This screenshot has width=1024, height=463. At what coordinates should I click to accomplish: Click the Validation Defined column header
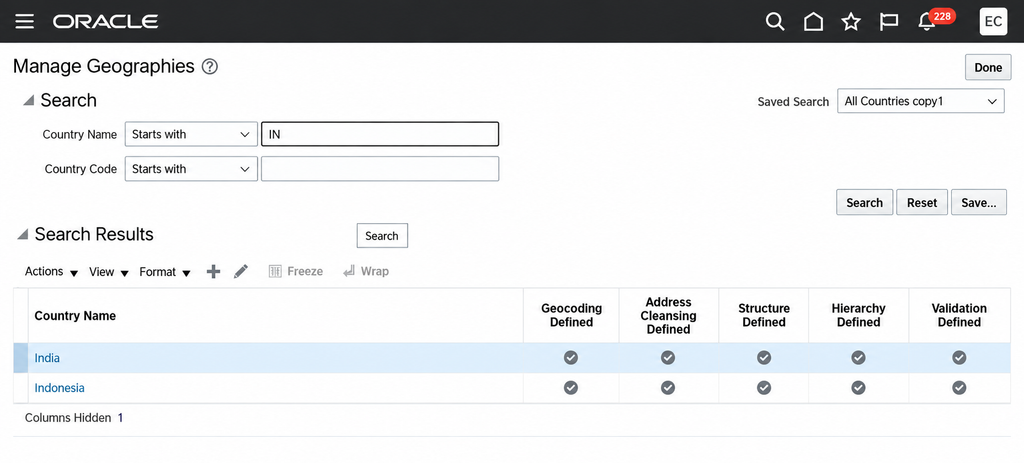[959, 315]
